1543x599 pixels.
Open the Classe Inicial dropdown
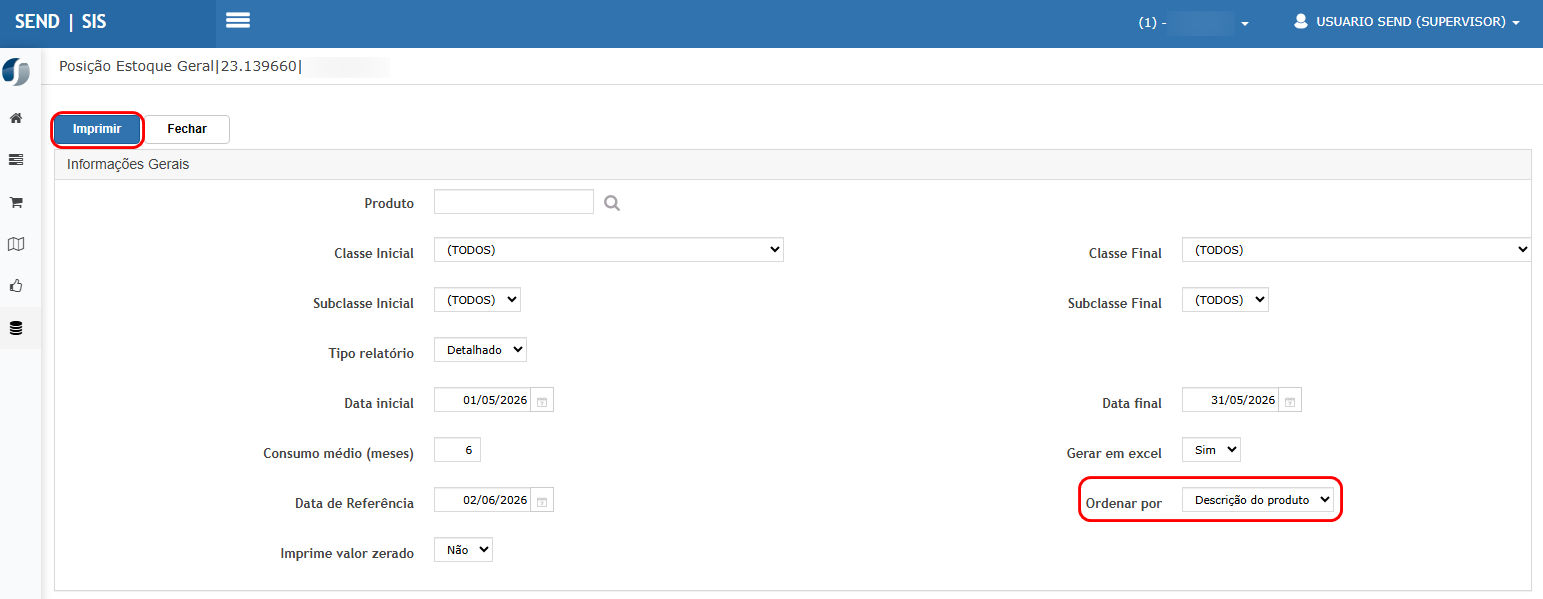pyautogui.click(x=609, y=250)
